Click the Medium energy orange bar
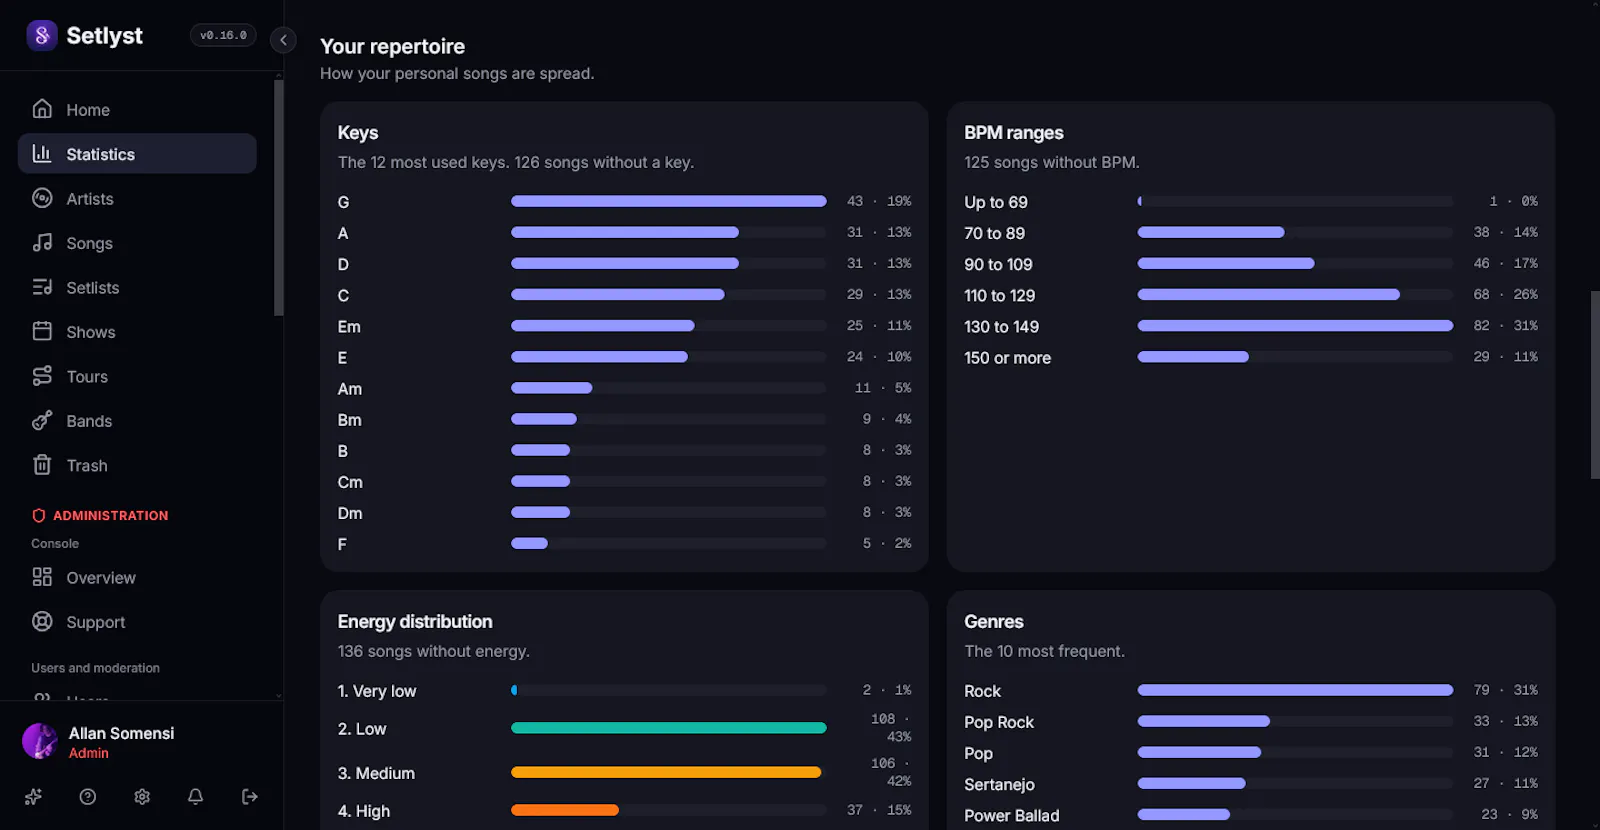Viewport: 1600px width, 830px height. (x=666, y=772)
